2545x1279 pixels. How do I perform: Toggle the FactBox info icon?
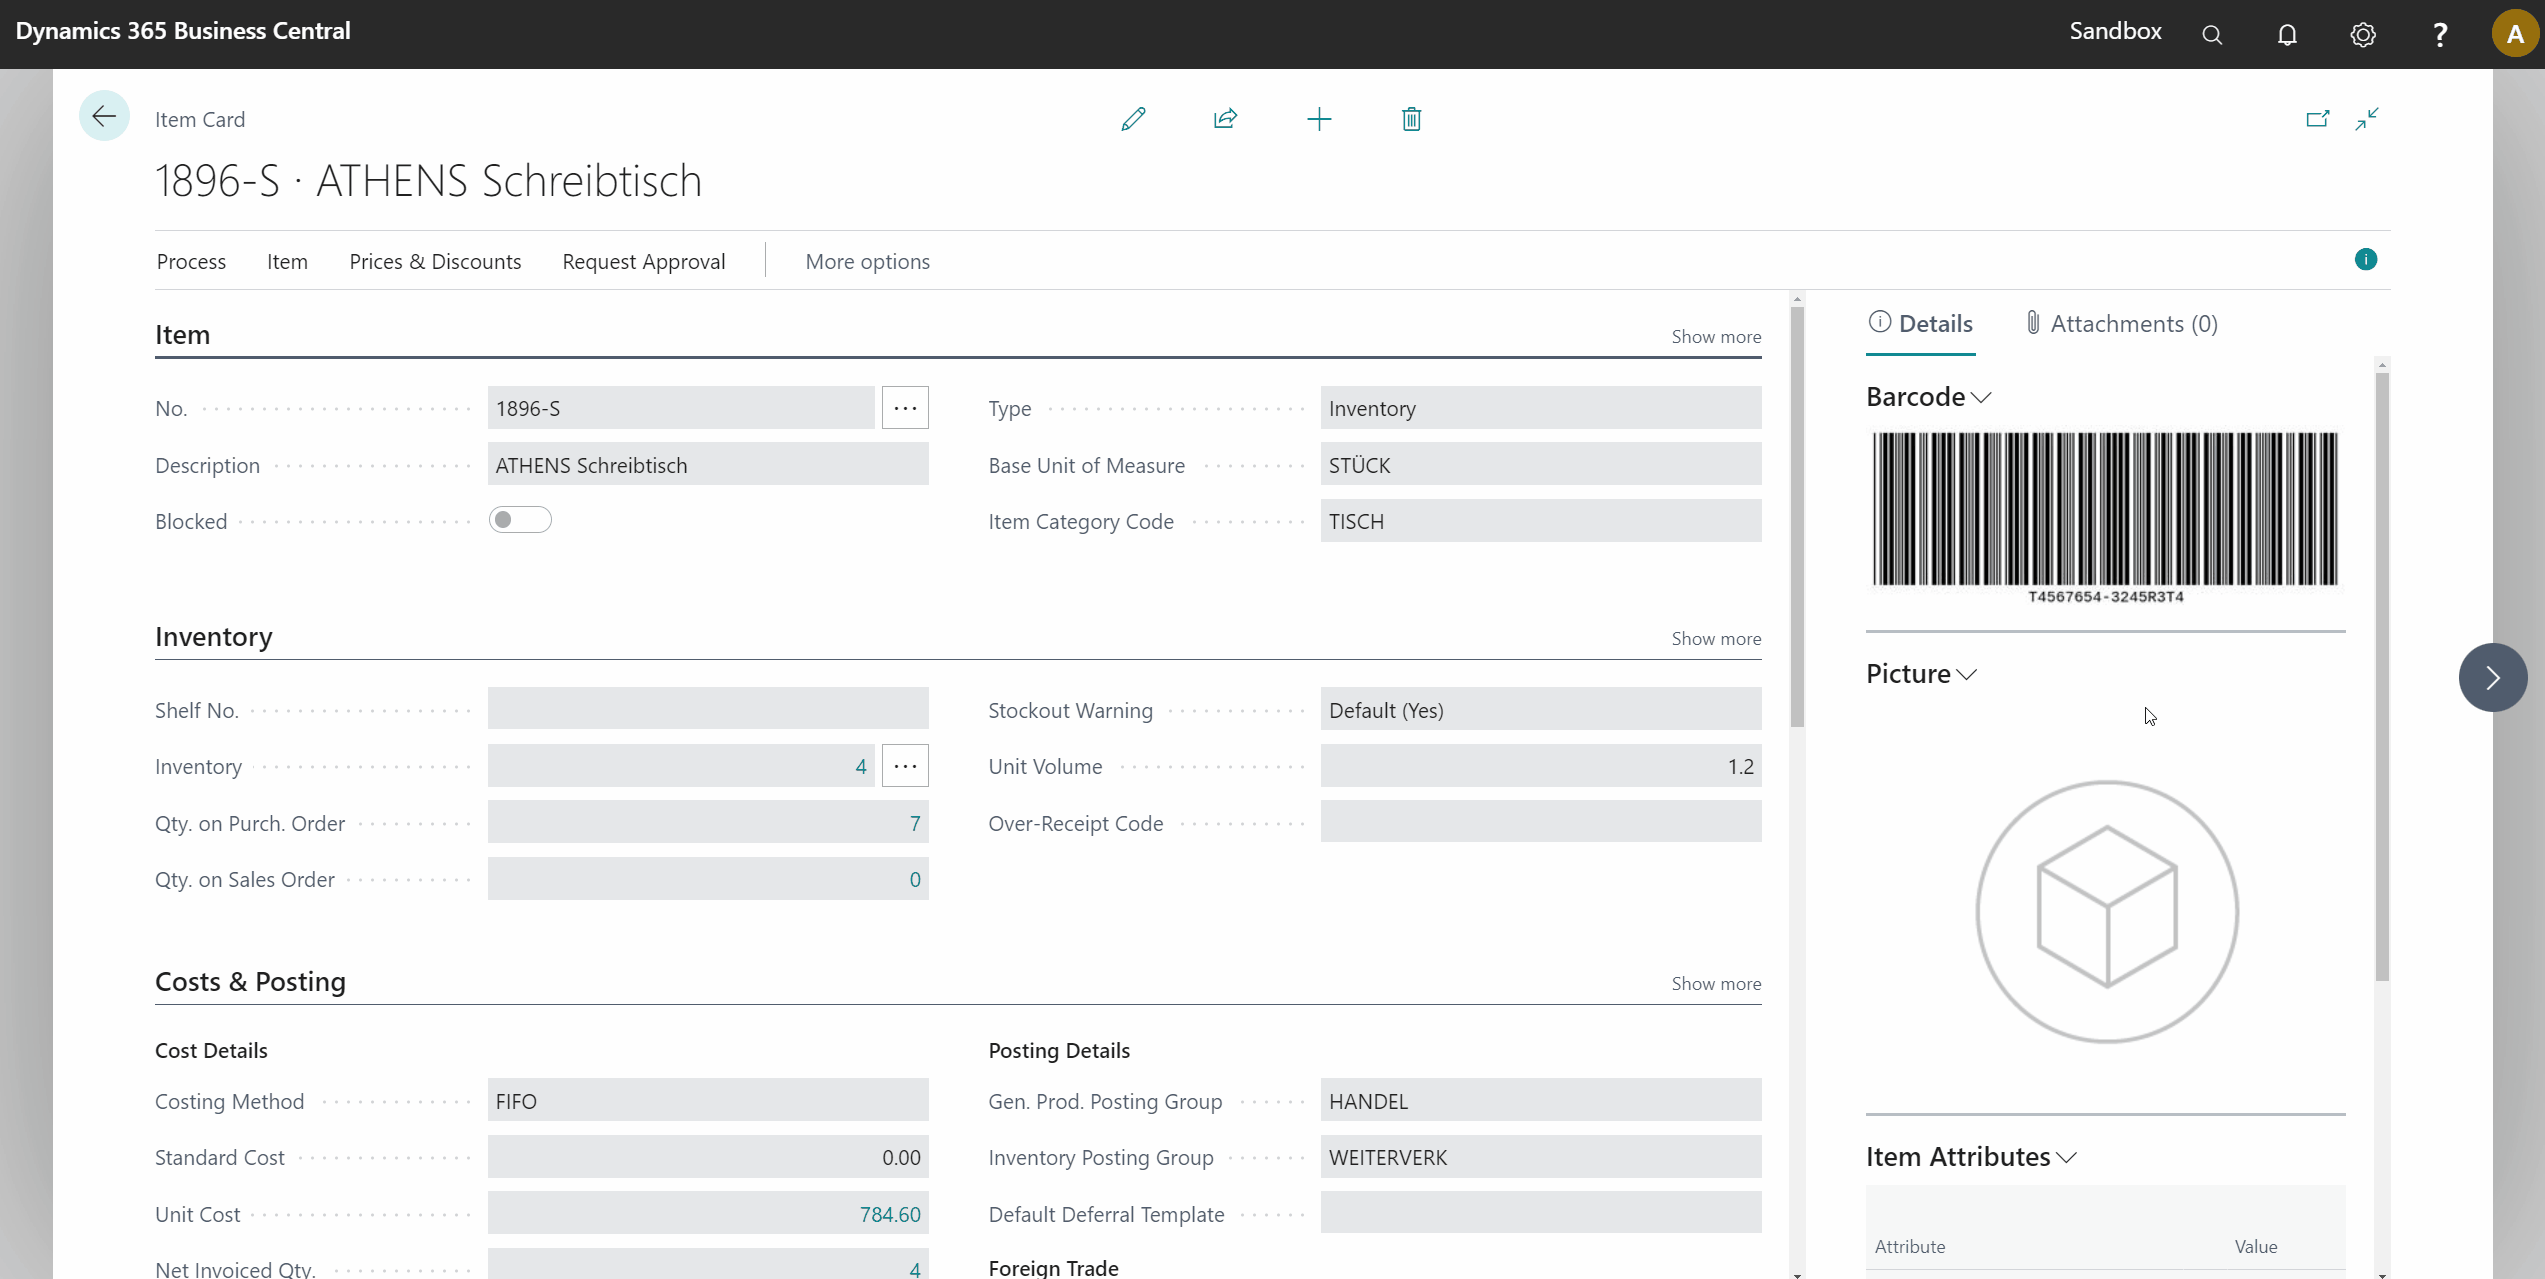(x=2365, y=260)
